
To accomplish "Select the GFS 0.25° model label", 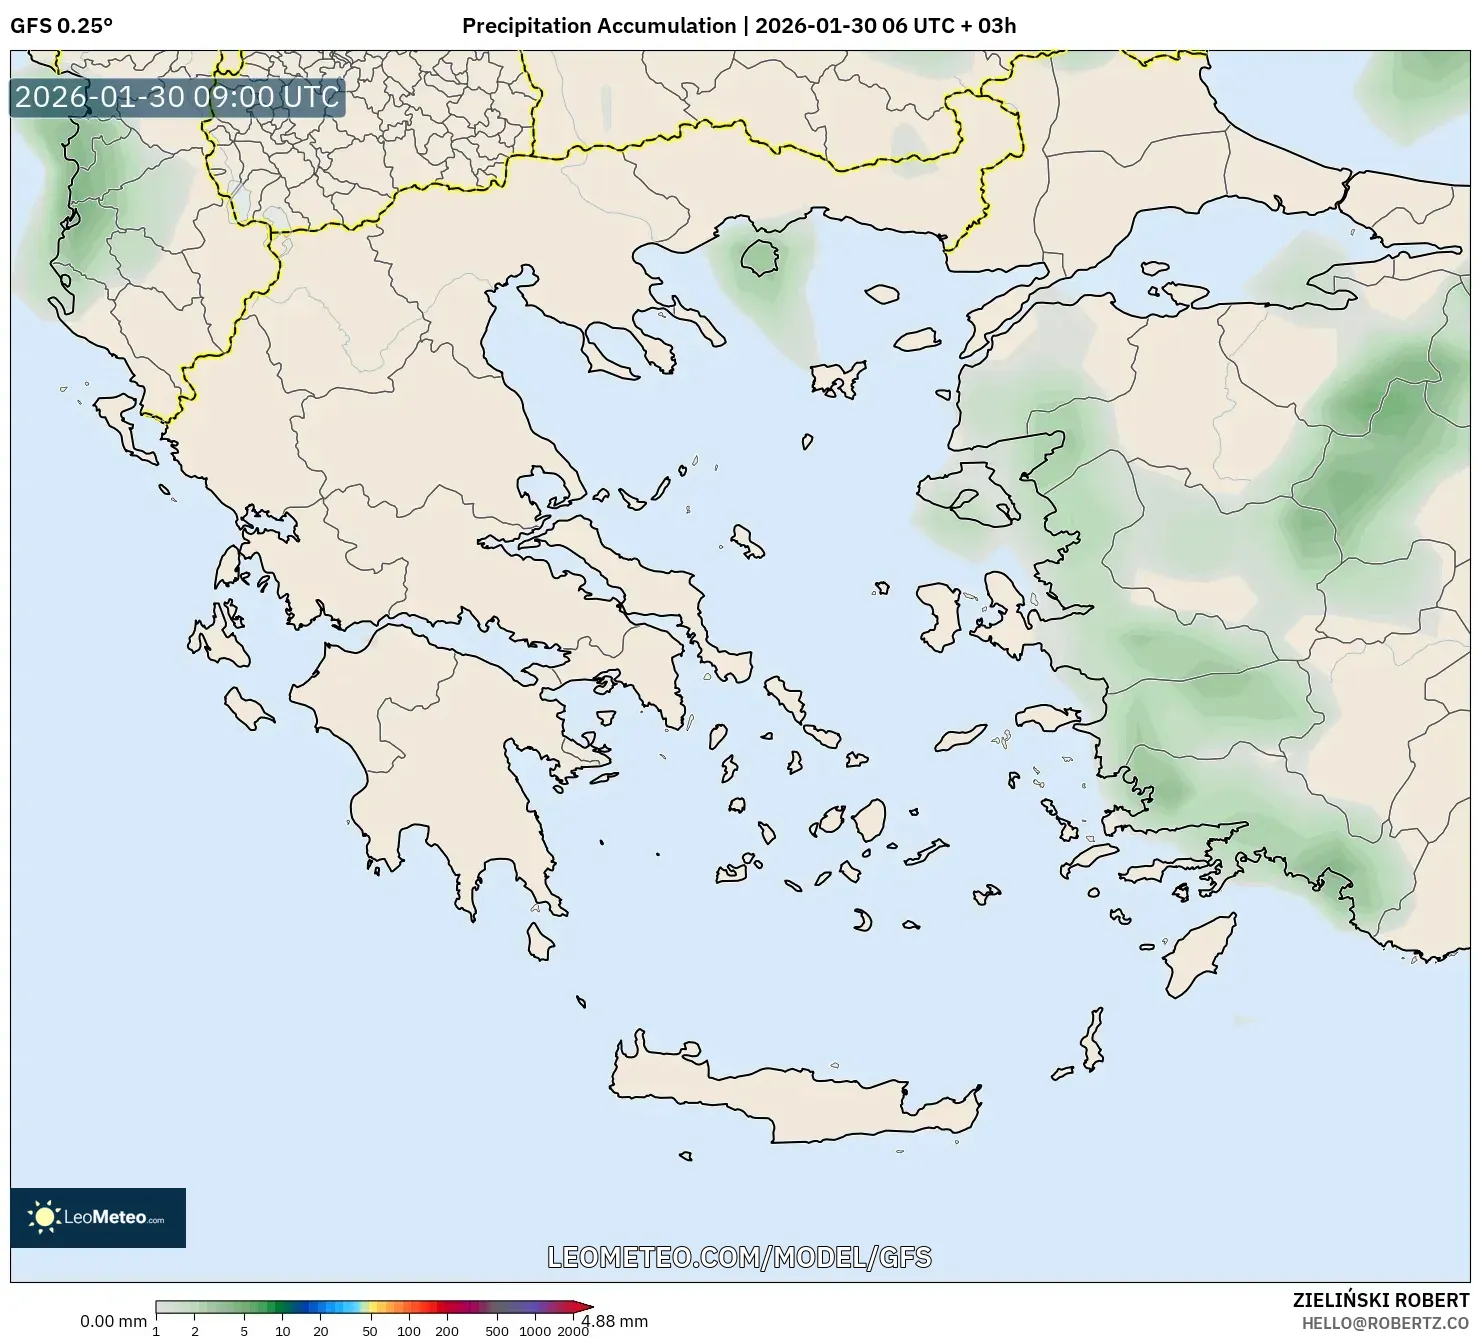I will pyautogui.click(x=62, y=27).
